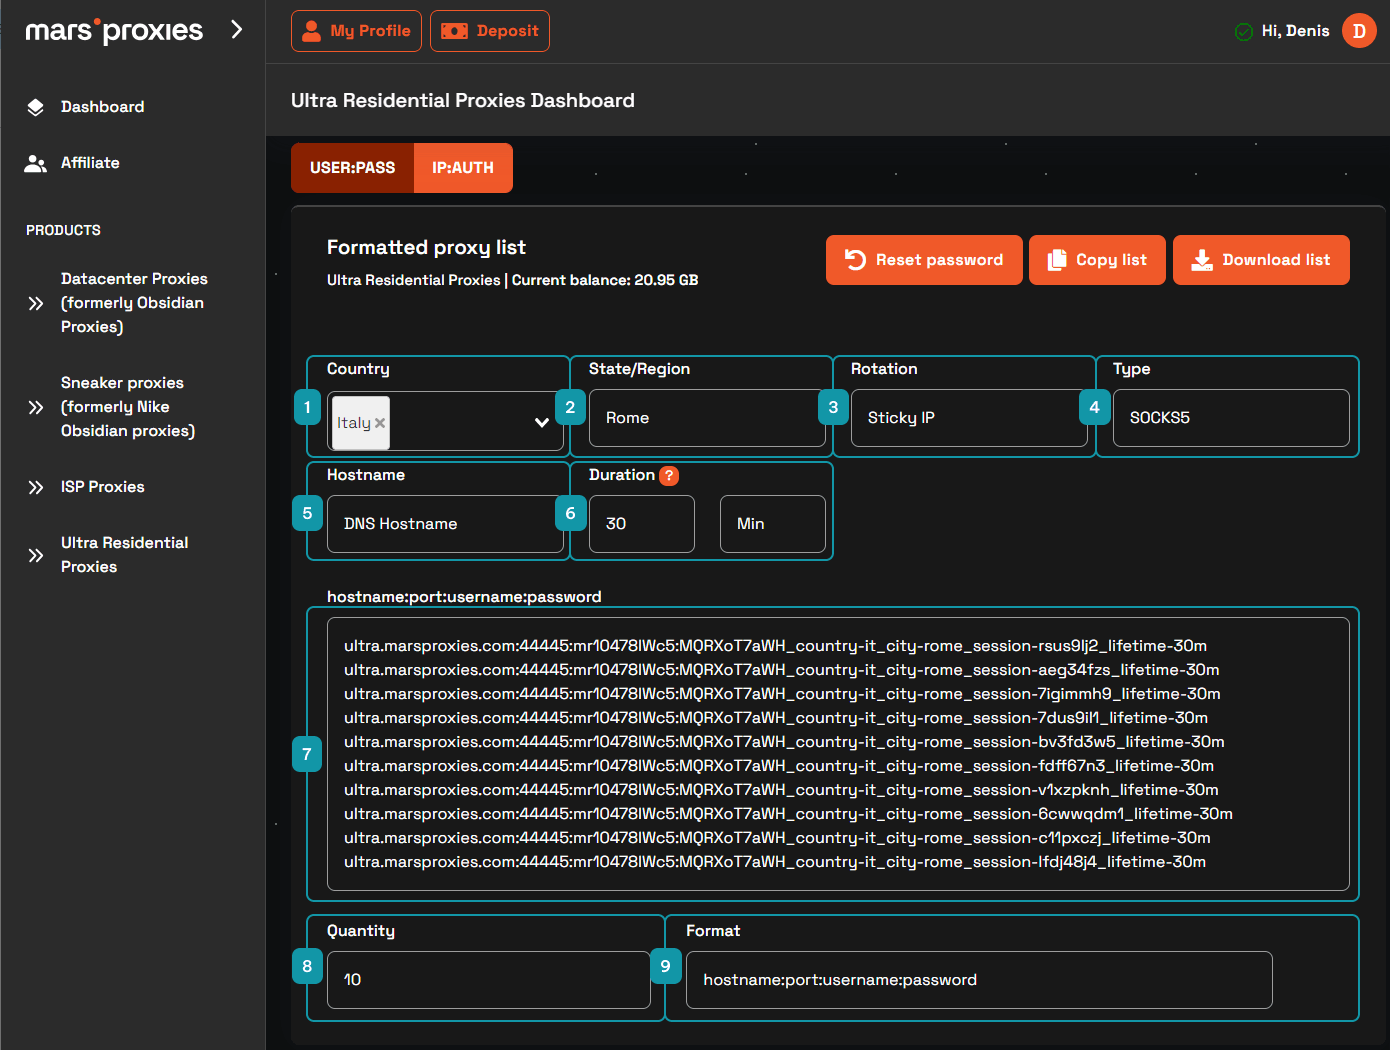Open Sneaker proxies menu entry
The height and width of the screenshot is (1050, 1390).
coord(128,407)
